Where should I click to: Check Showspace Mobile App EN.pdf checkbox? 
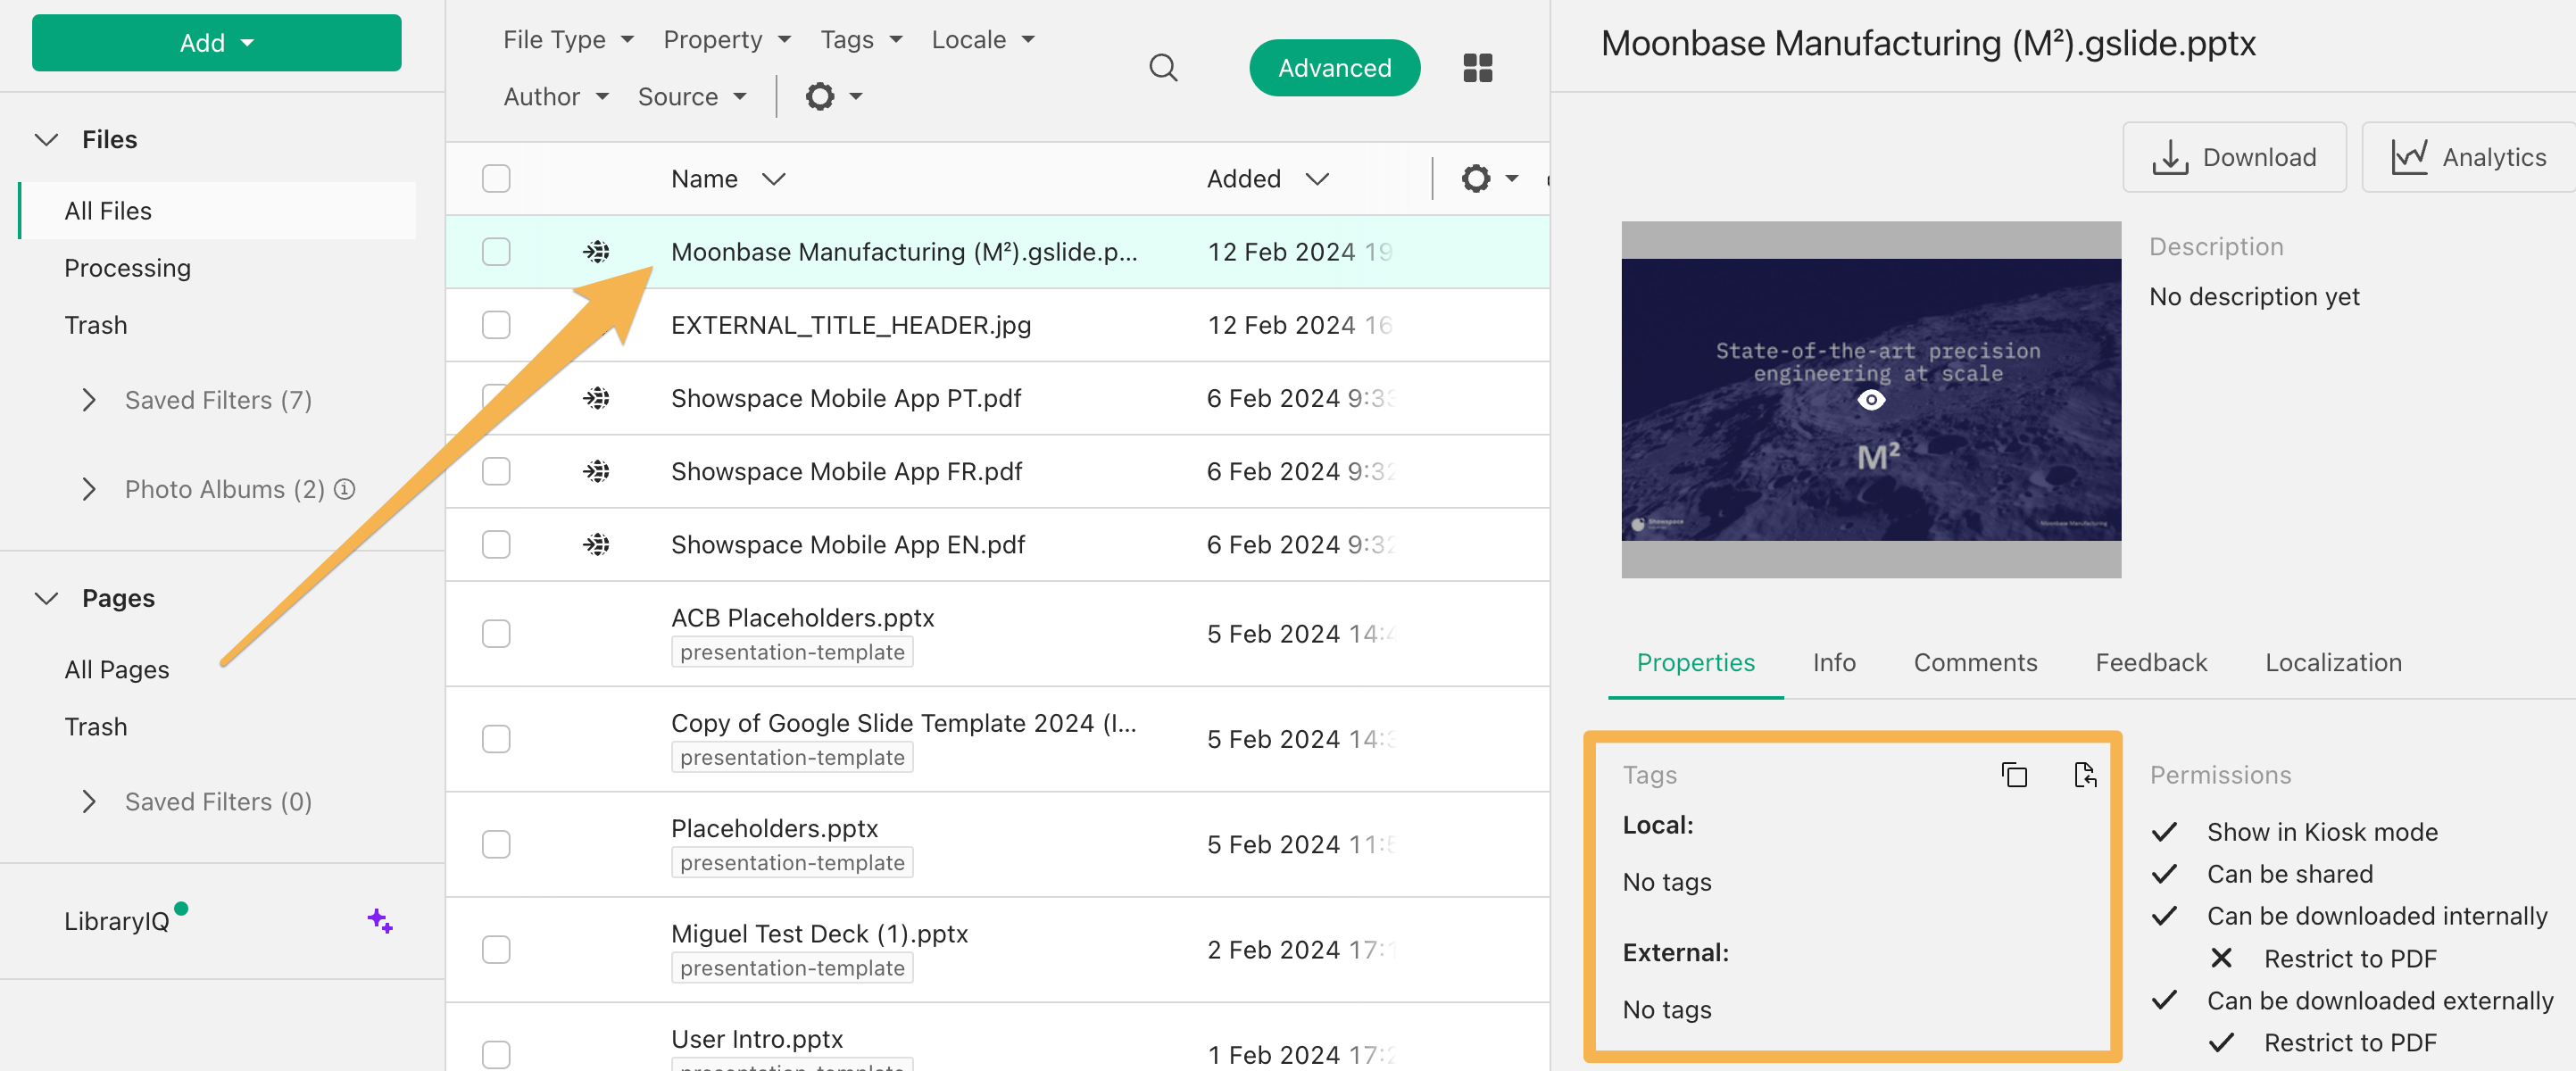tap(496, 544)
